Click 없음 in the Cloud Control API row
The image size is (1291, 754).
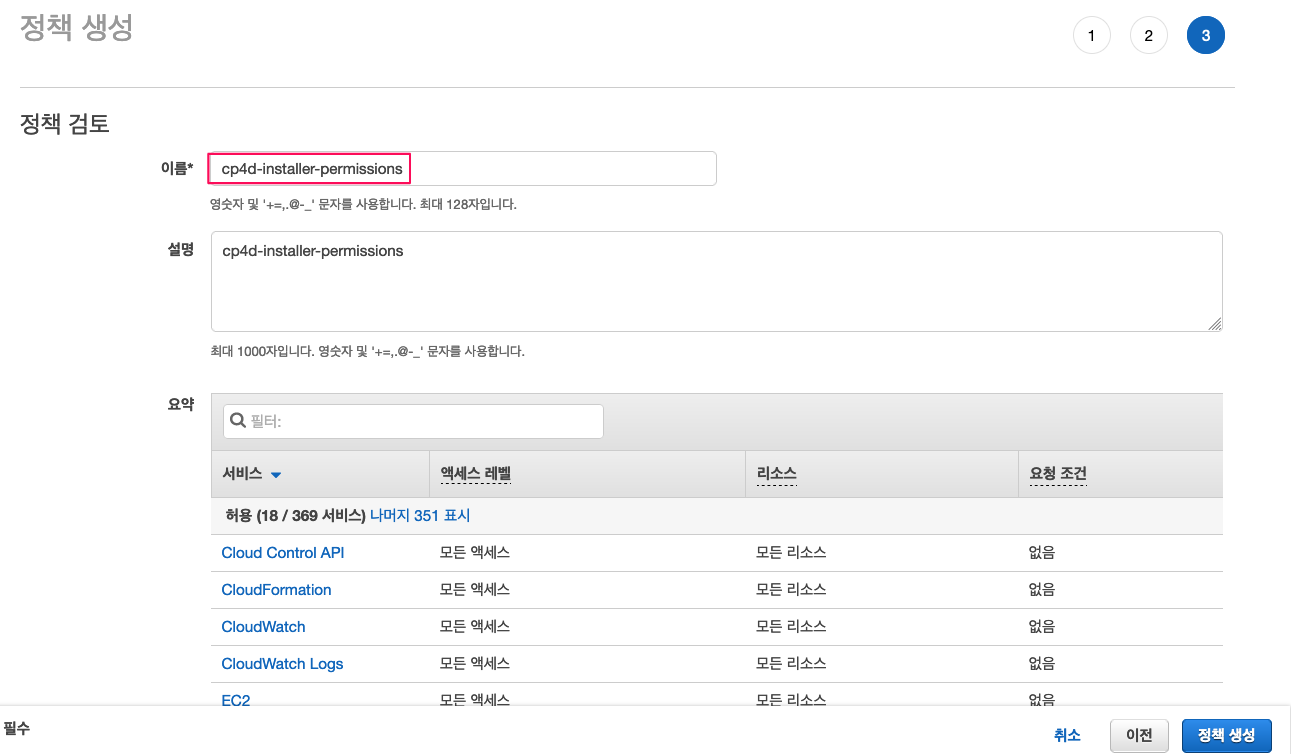coord(1042,553)
